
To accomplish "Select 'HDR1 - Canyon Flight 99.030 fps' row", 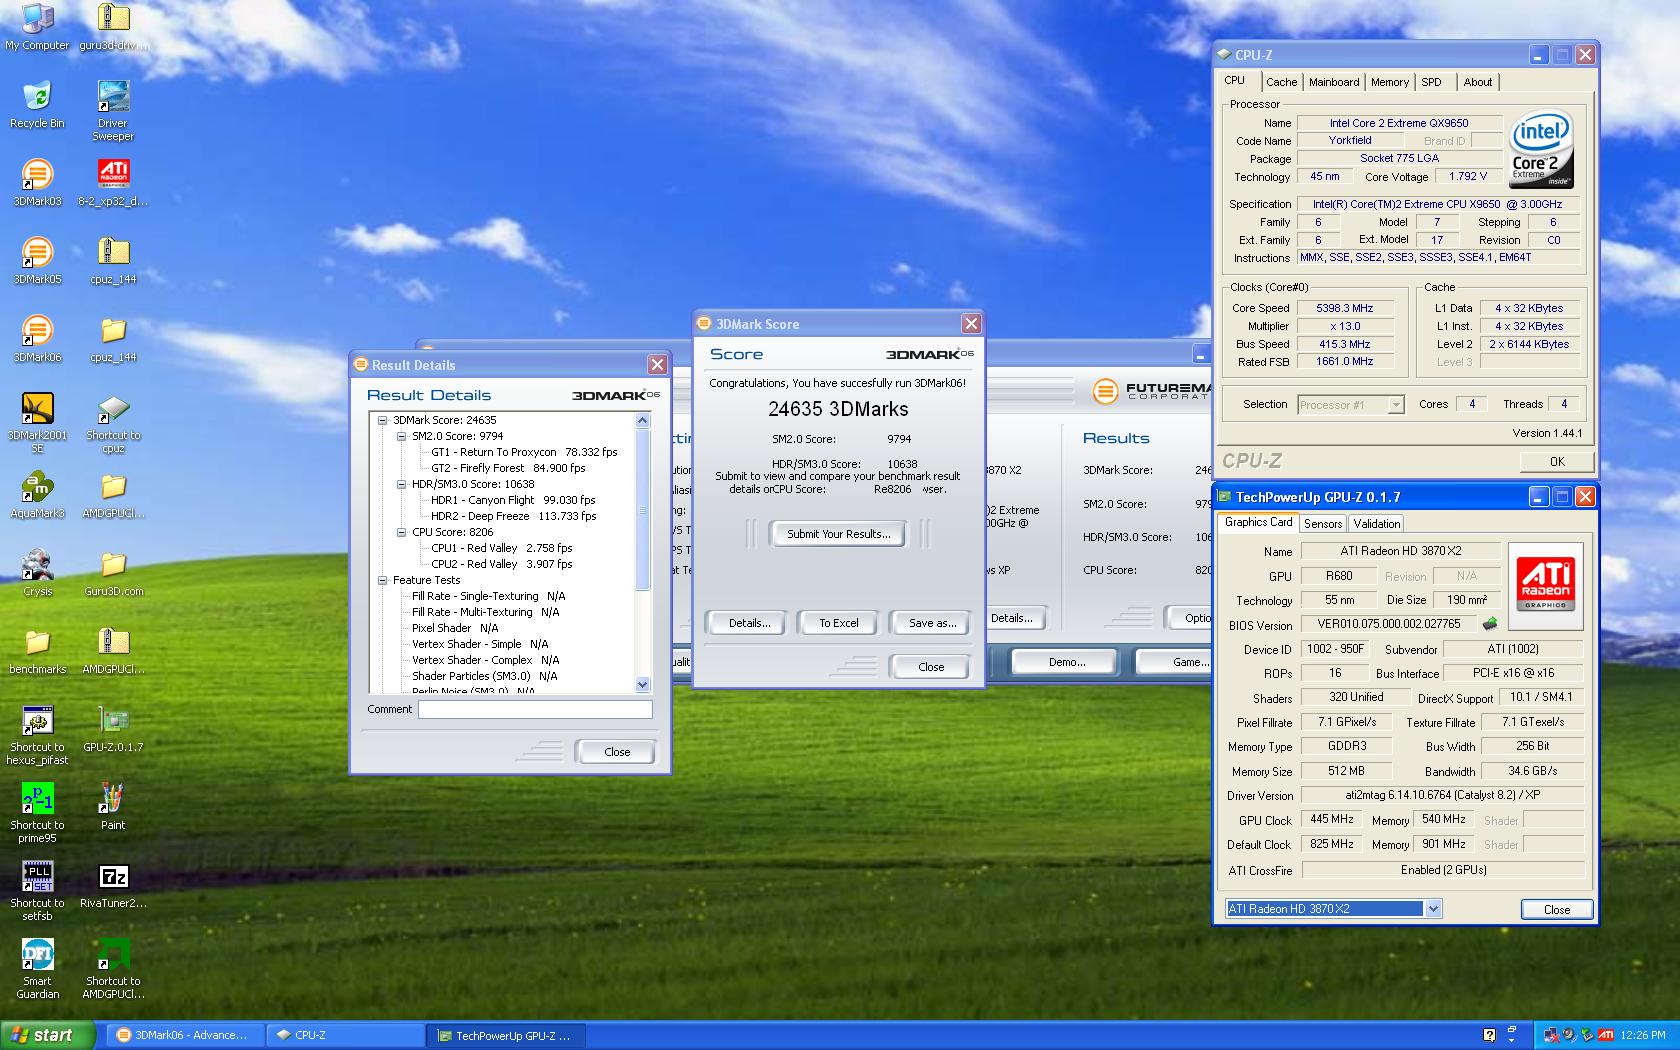I will [x=513, y=500].
